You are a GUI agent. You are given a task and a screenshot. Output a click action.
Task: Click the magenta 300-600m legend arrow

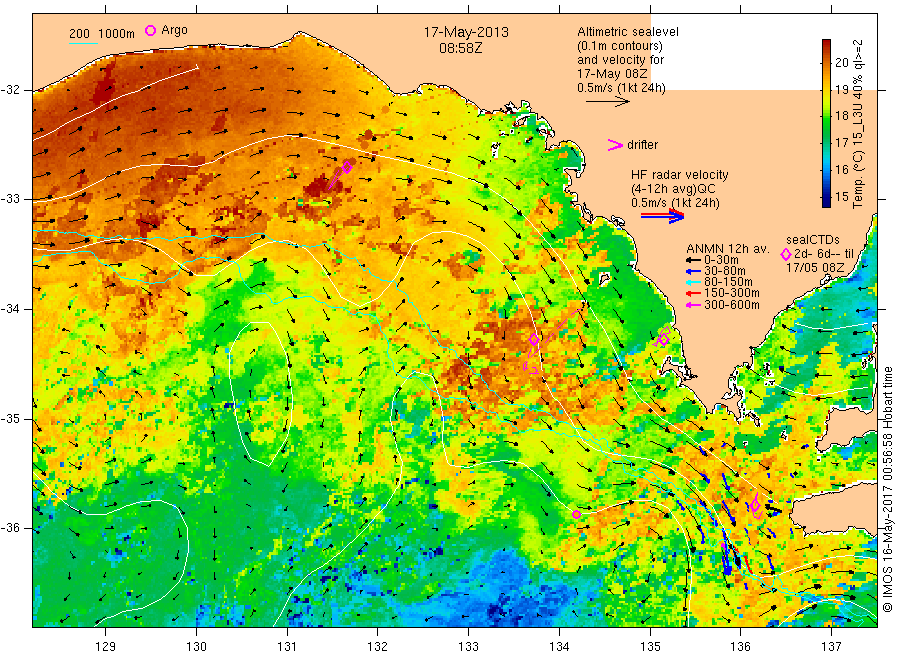tap(693, 305)
